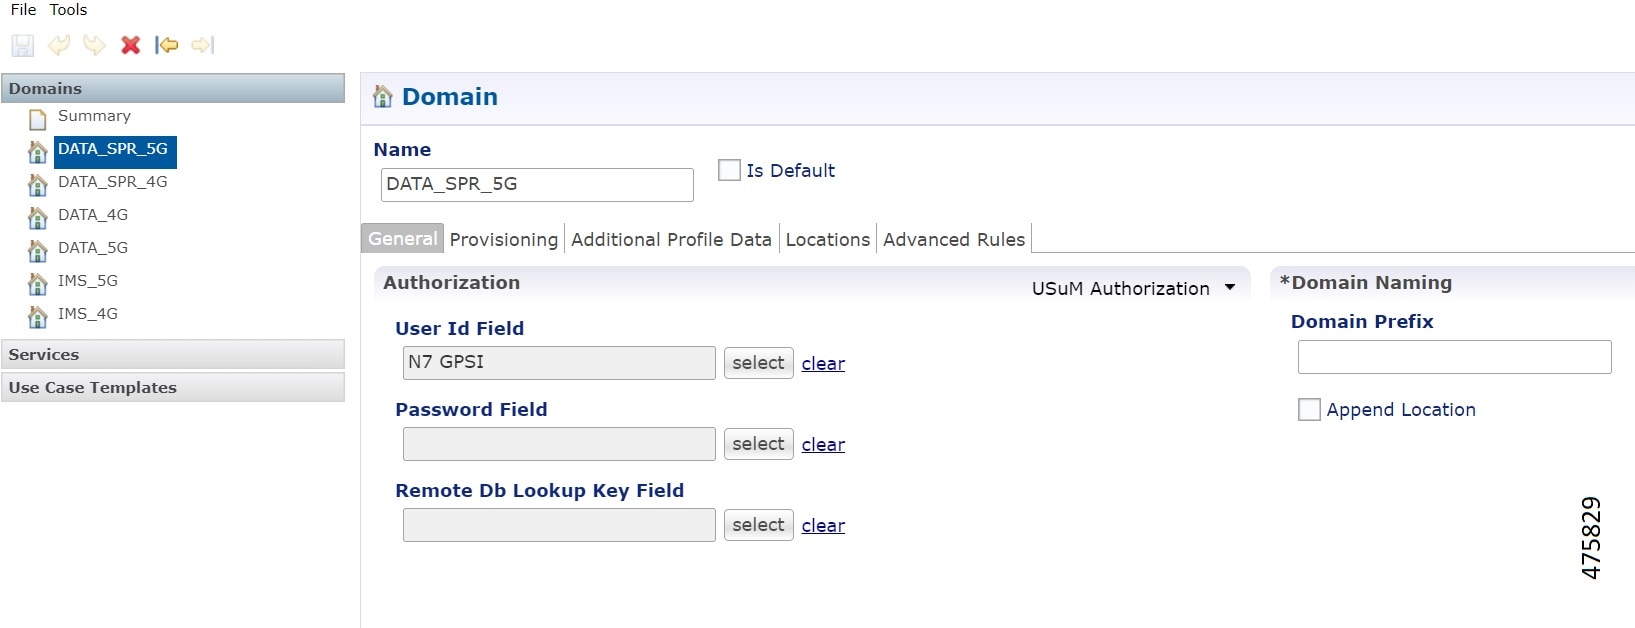Viewport: 1635px width, 628px height.
Task: Click the User Id Field box showing N7 GPSI
Action: pos(559,363)
